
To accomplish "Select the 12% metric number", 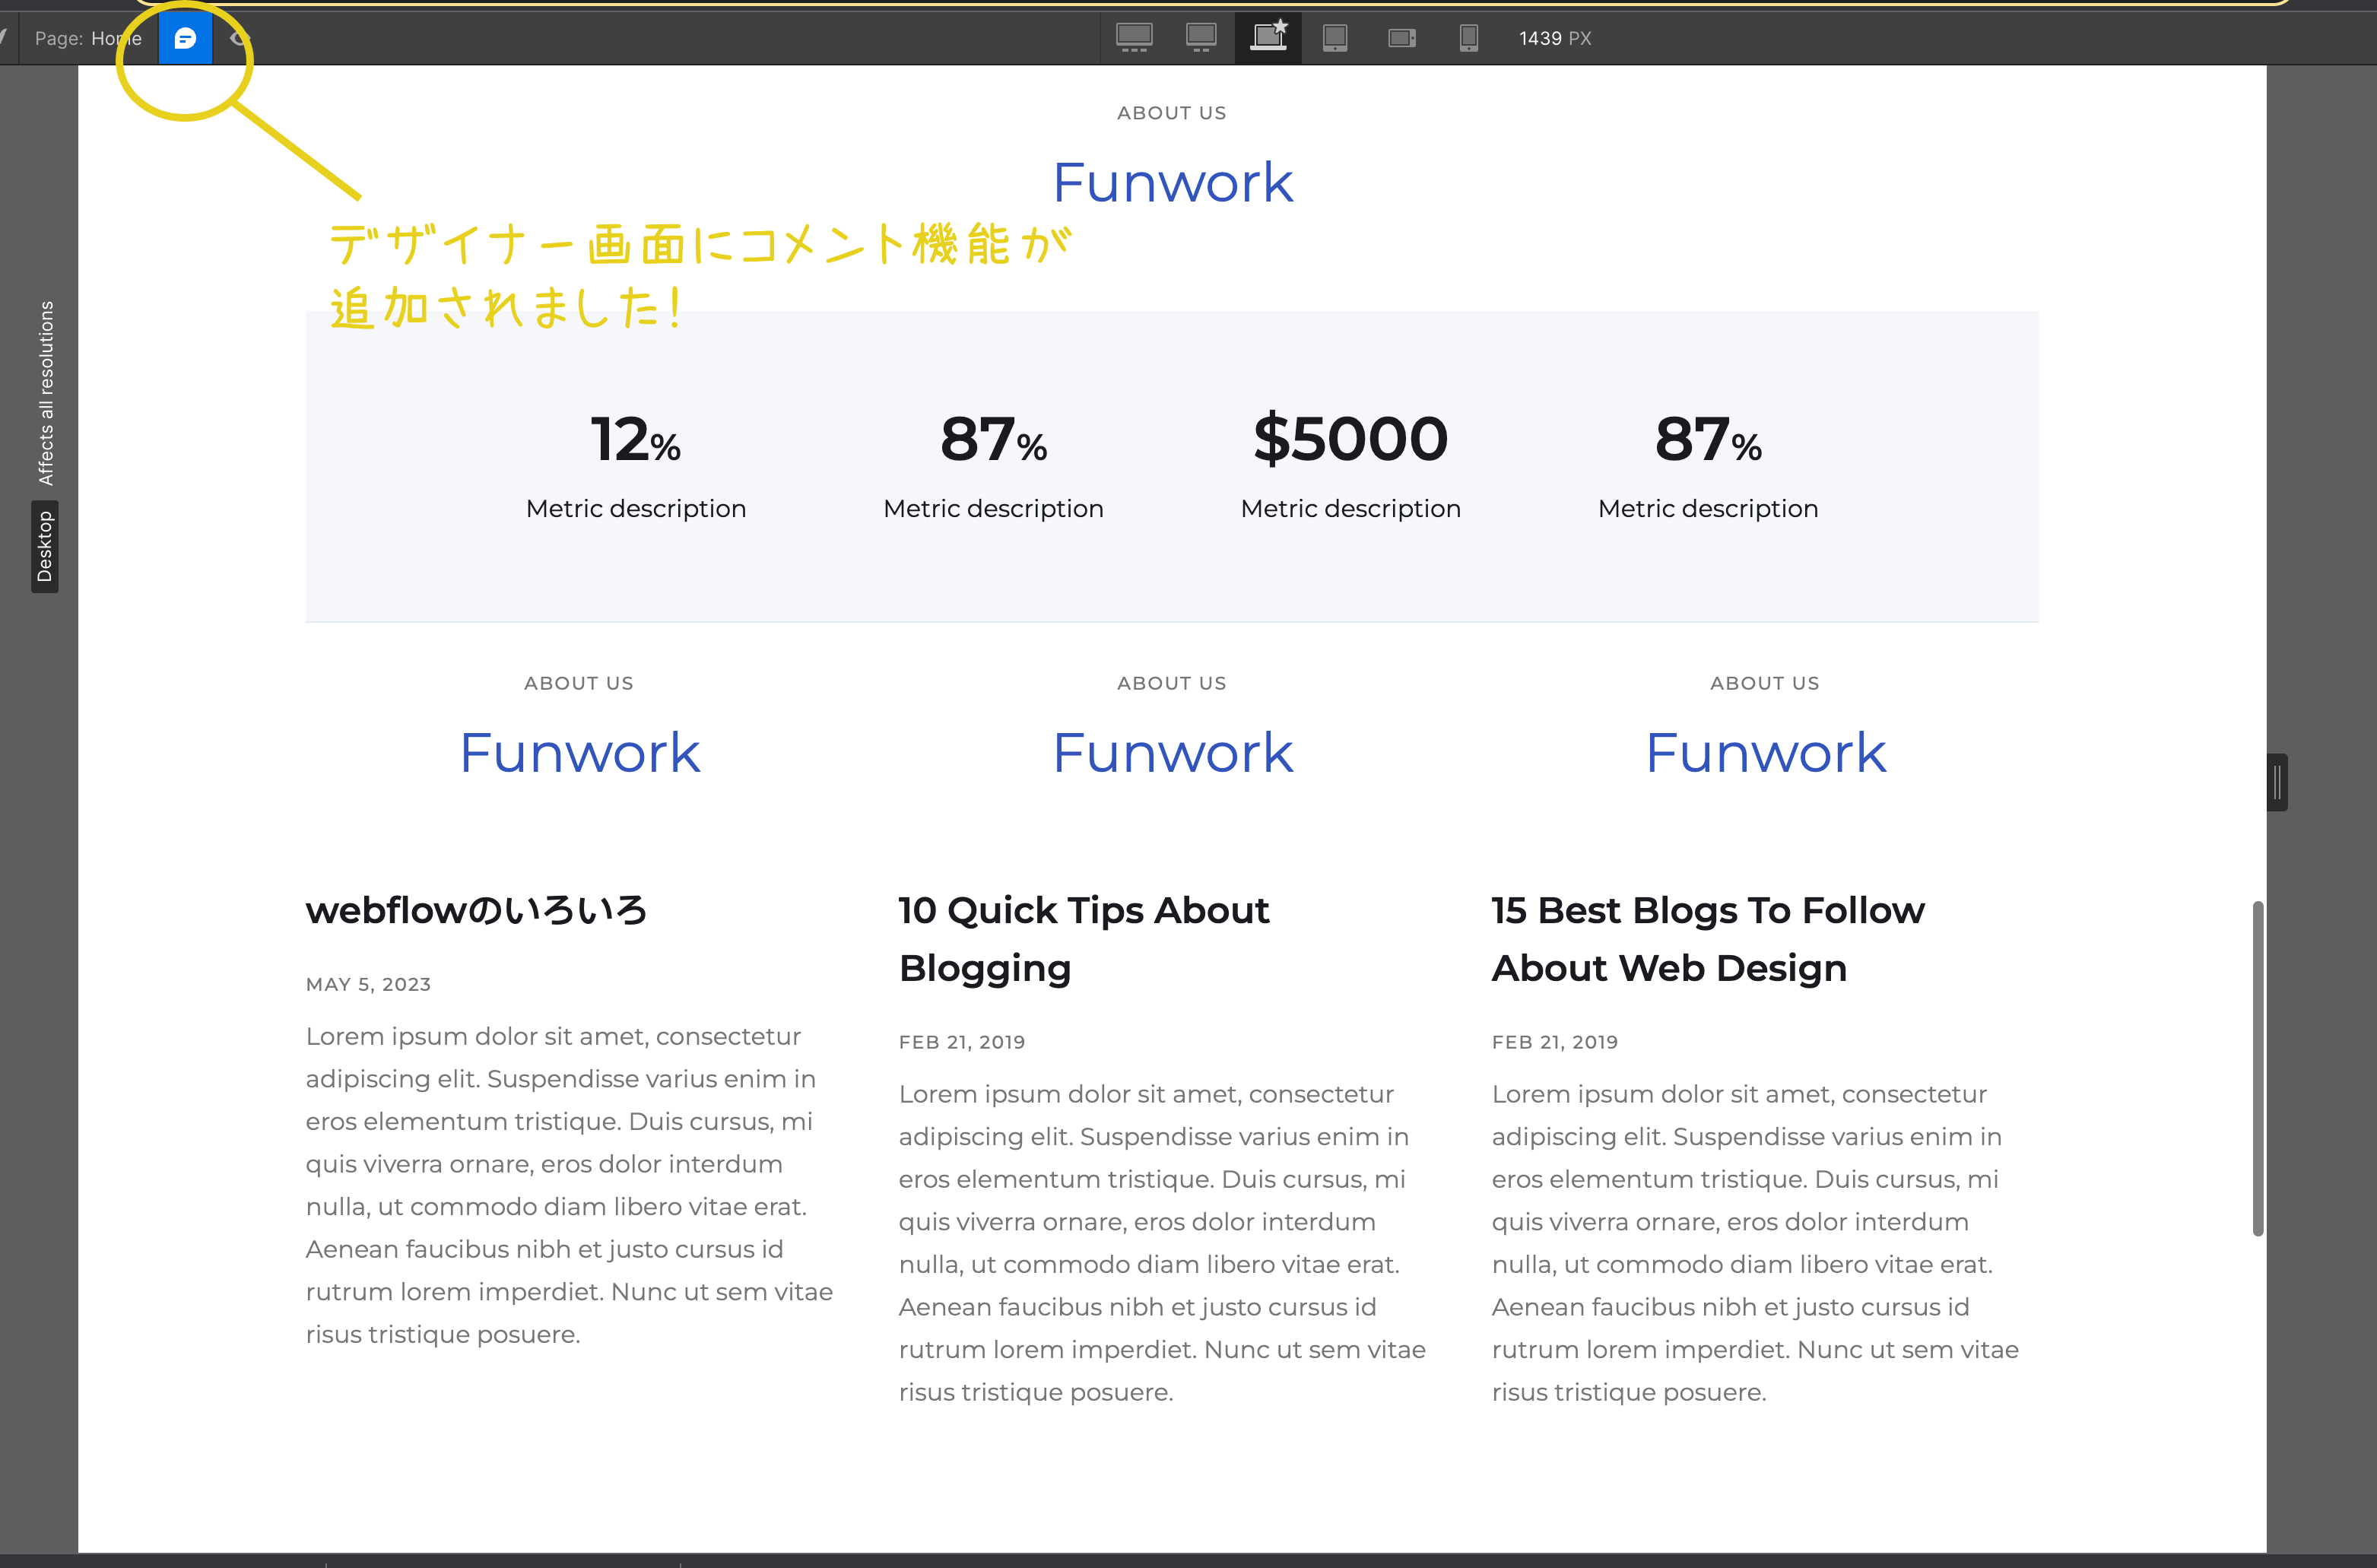I will pos(636,439).
